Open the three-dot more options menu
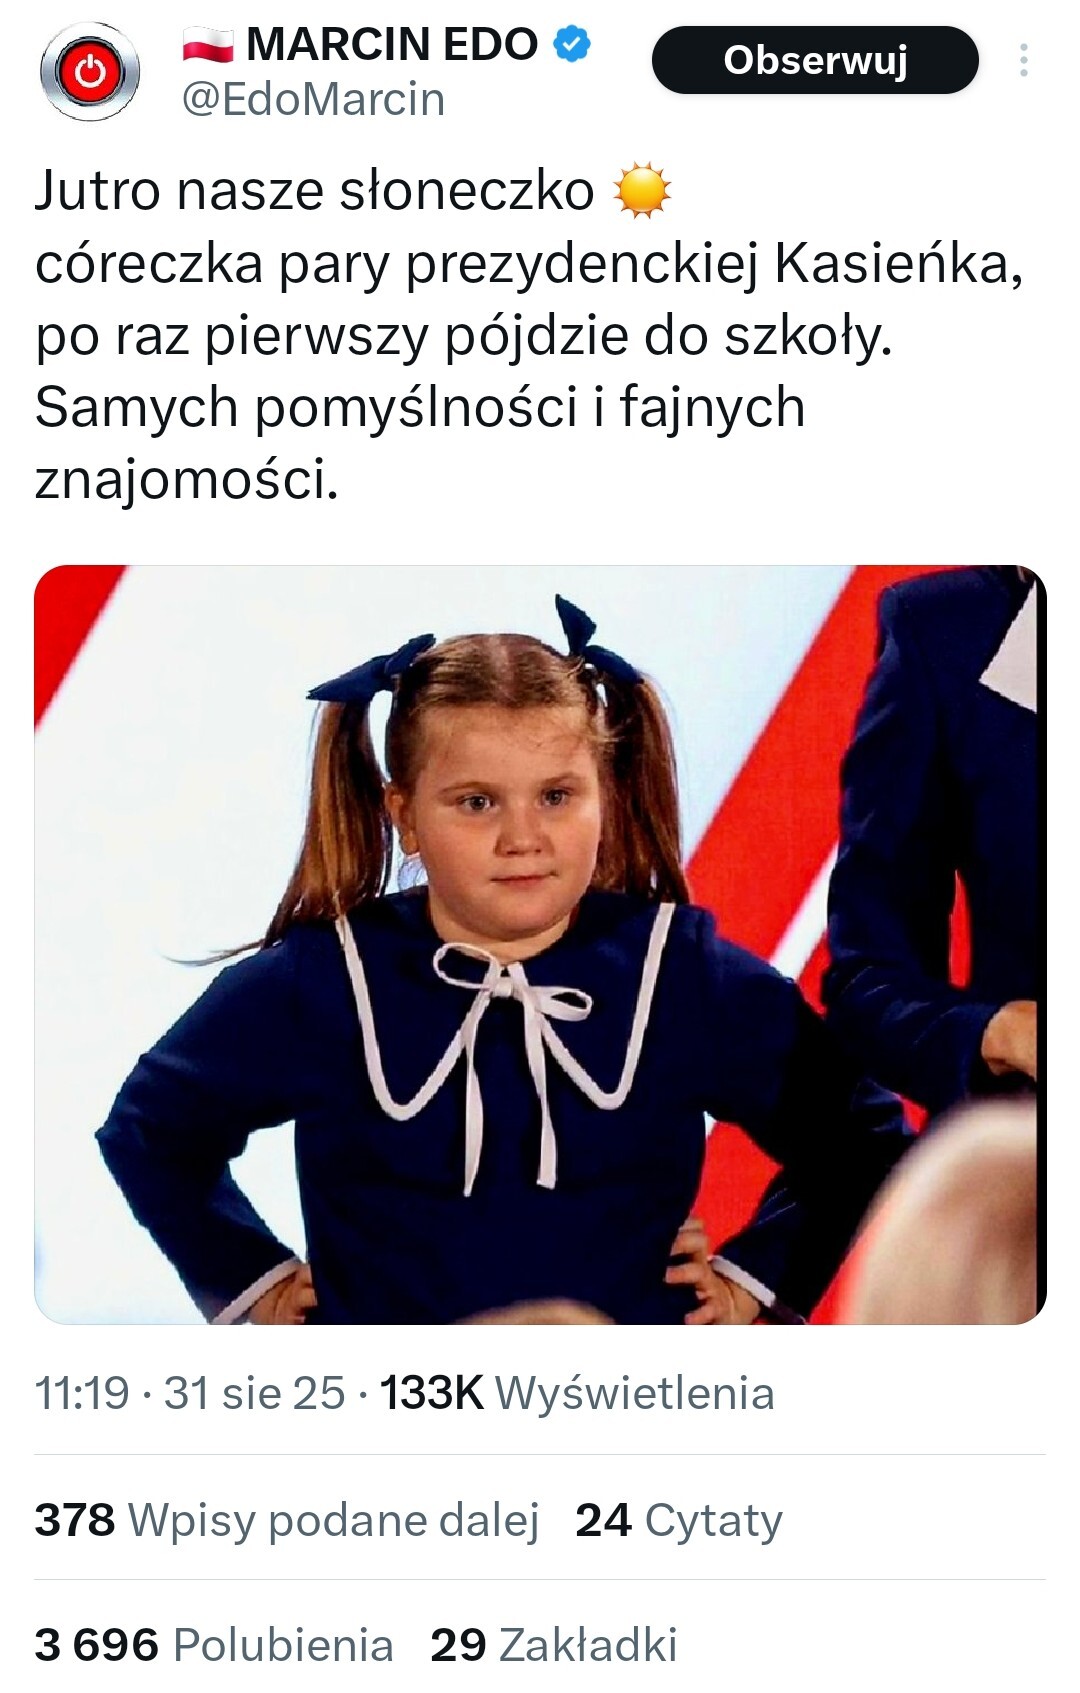 coord(1023,60)
